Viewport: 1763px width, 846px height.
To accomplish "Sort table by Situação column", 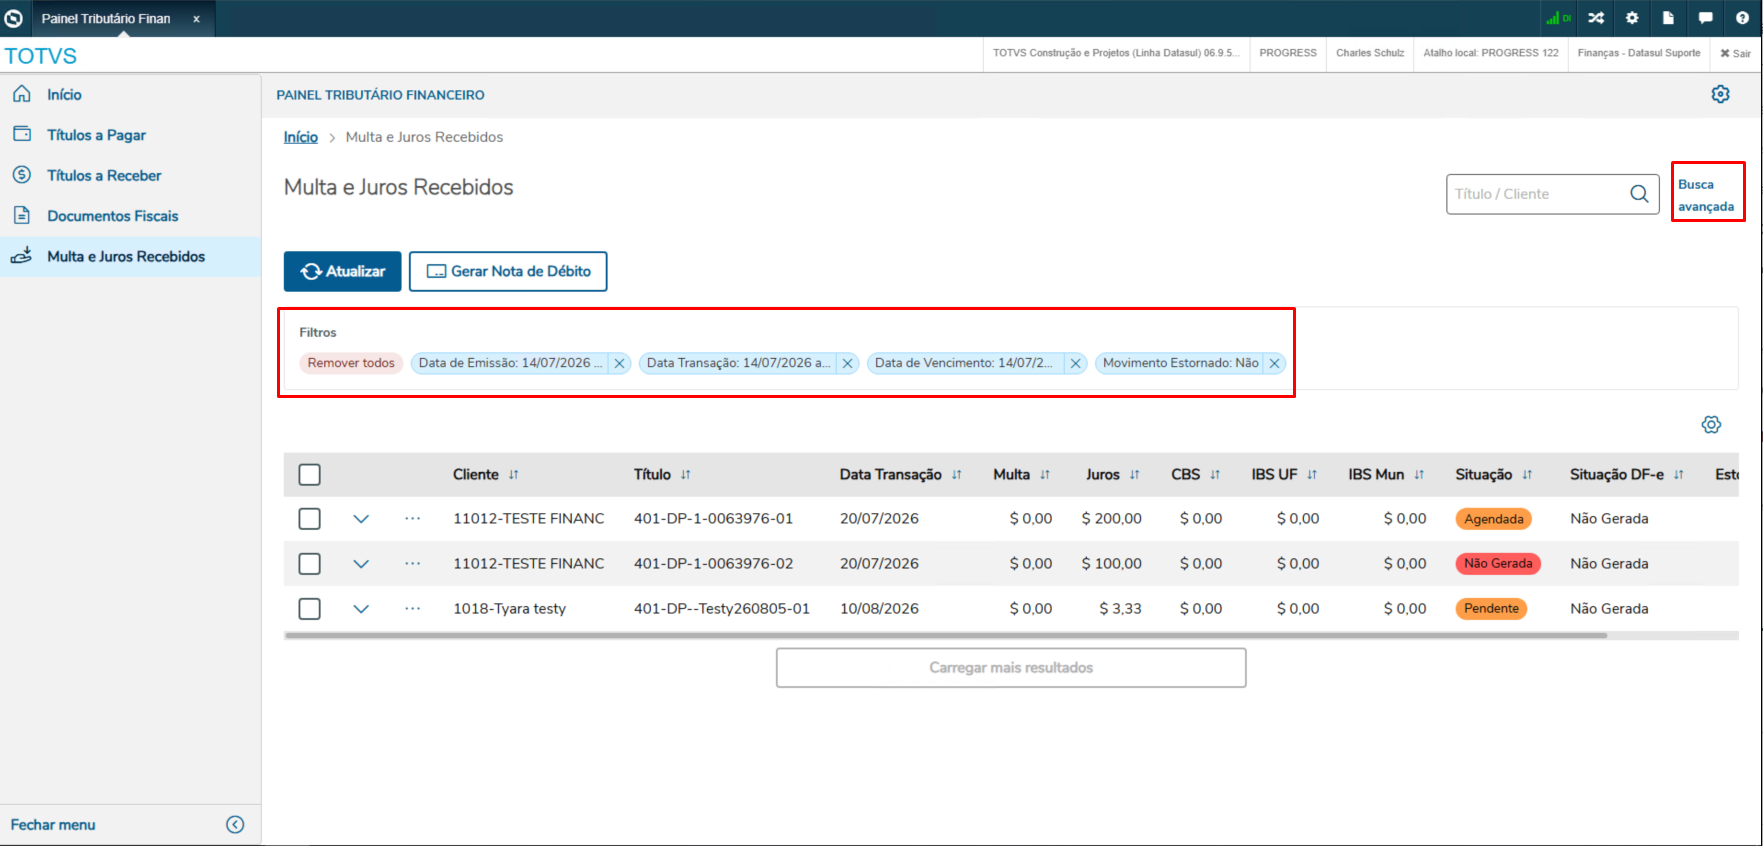I will click(x=1527, y=475).
